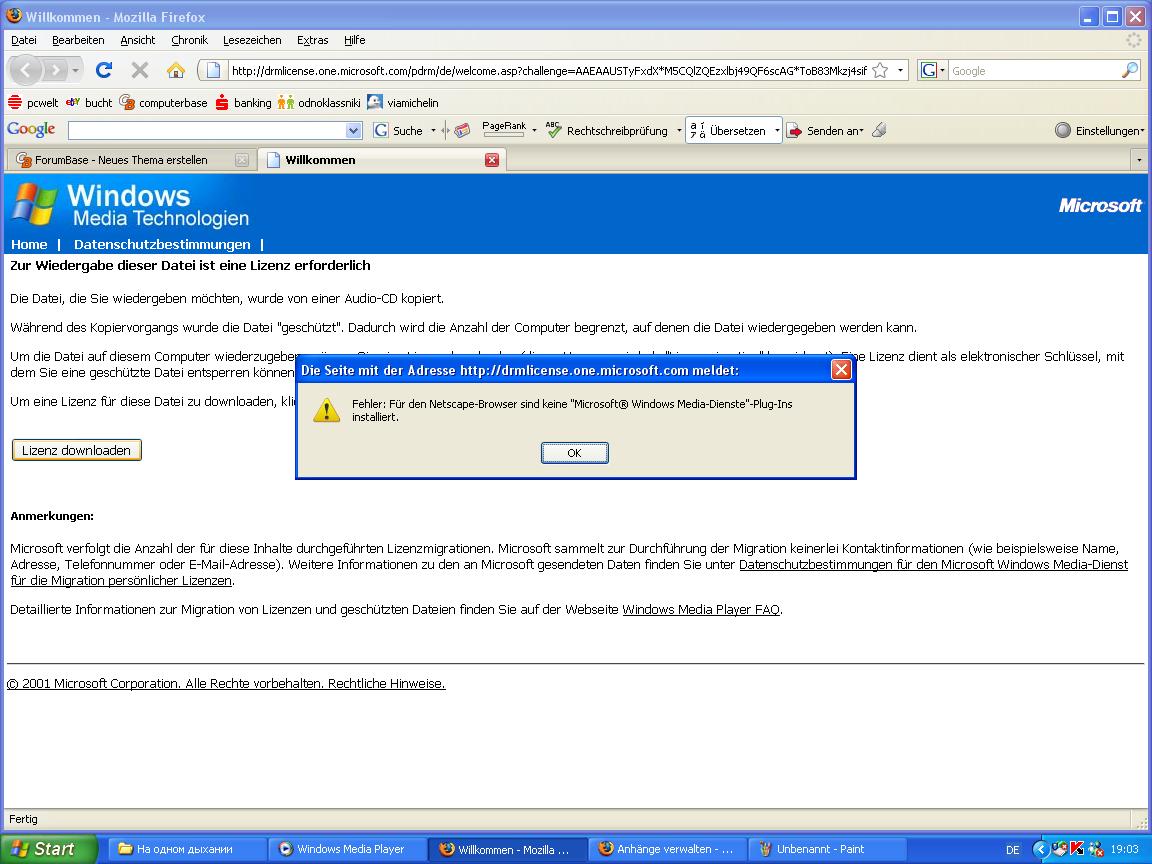Open the navigation history dropdown arrow
This screenshot has width=1152, height=864.
[75, 71]
